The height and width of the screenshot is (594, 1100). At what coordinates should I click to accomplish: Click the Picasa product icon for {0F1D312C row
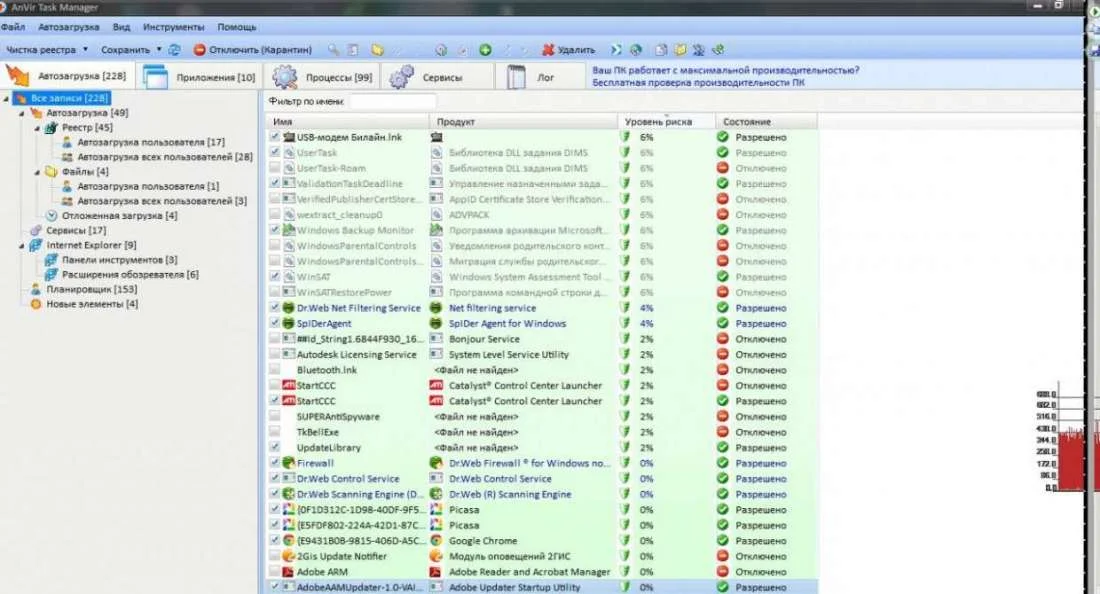tap(436, 510)
